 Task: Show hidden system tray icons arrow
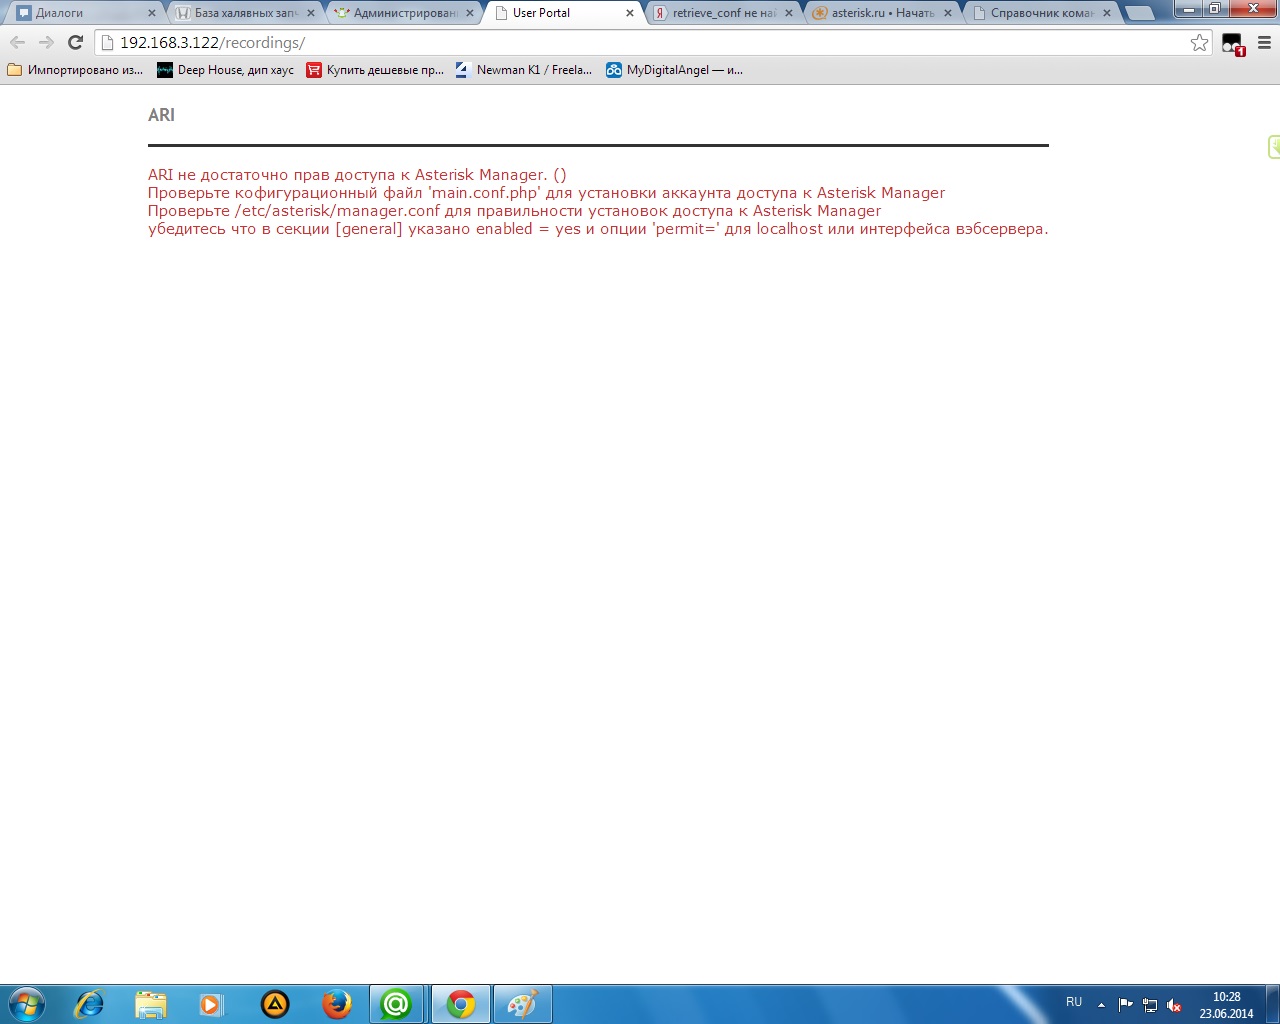tap(1101, 1005)
